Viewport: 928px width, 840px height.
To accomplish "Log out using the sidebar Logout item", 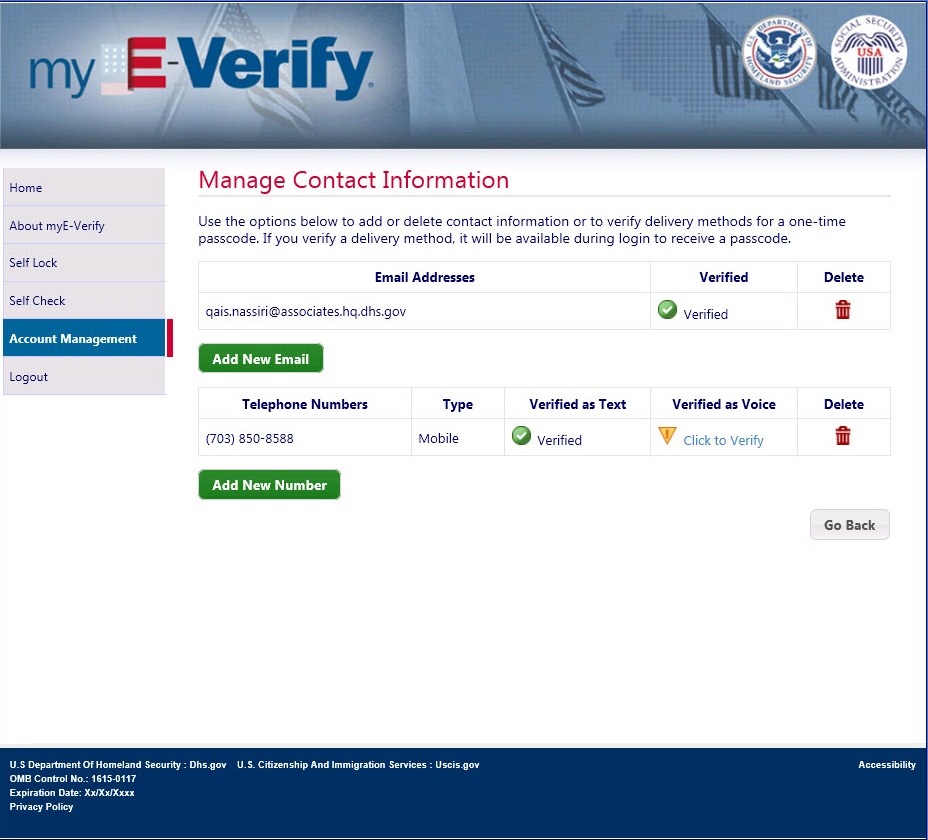I will tap(84, 376).
